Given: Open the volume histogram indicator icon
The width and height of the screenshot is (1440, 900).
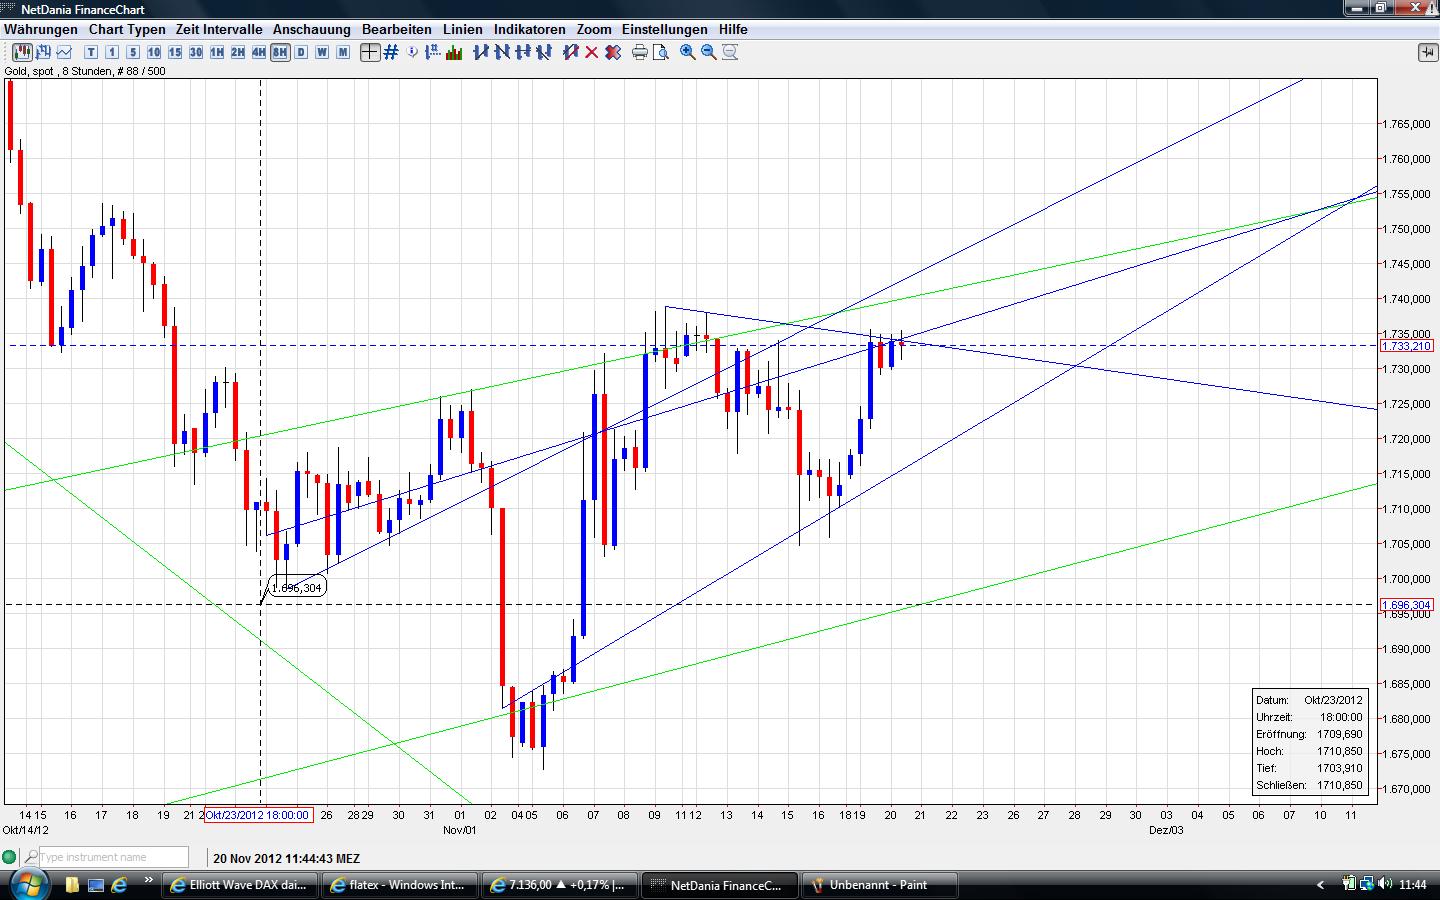Looking at the screenshot, I should point(454,53).
